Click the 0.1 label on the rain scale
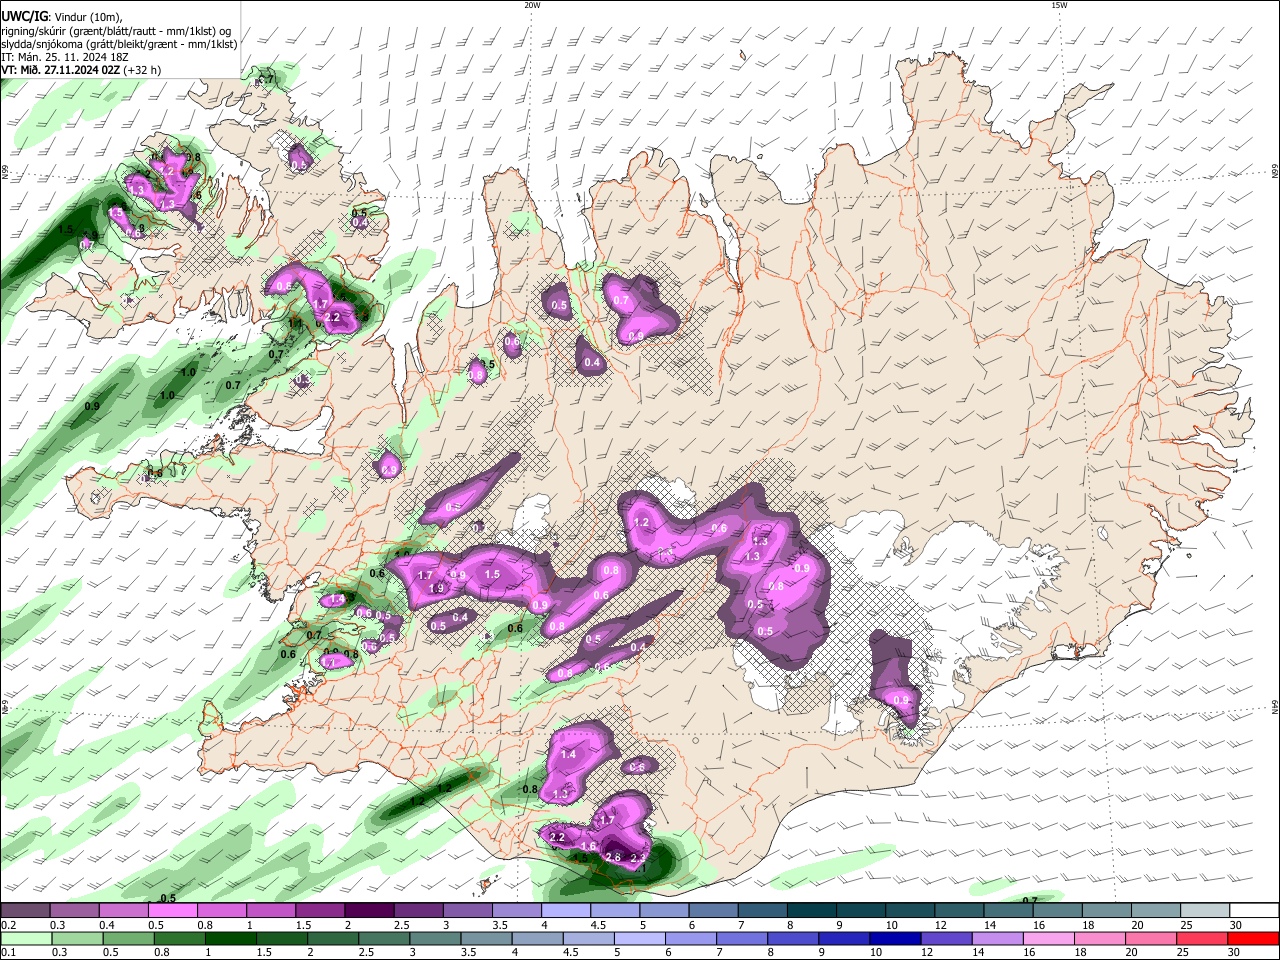The width and height of the screenshot is (1280, 960). [x=9, y=952]
